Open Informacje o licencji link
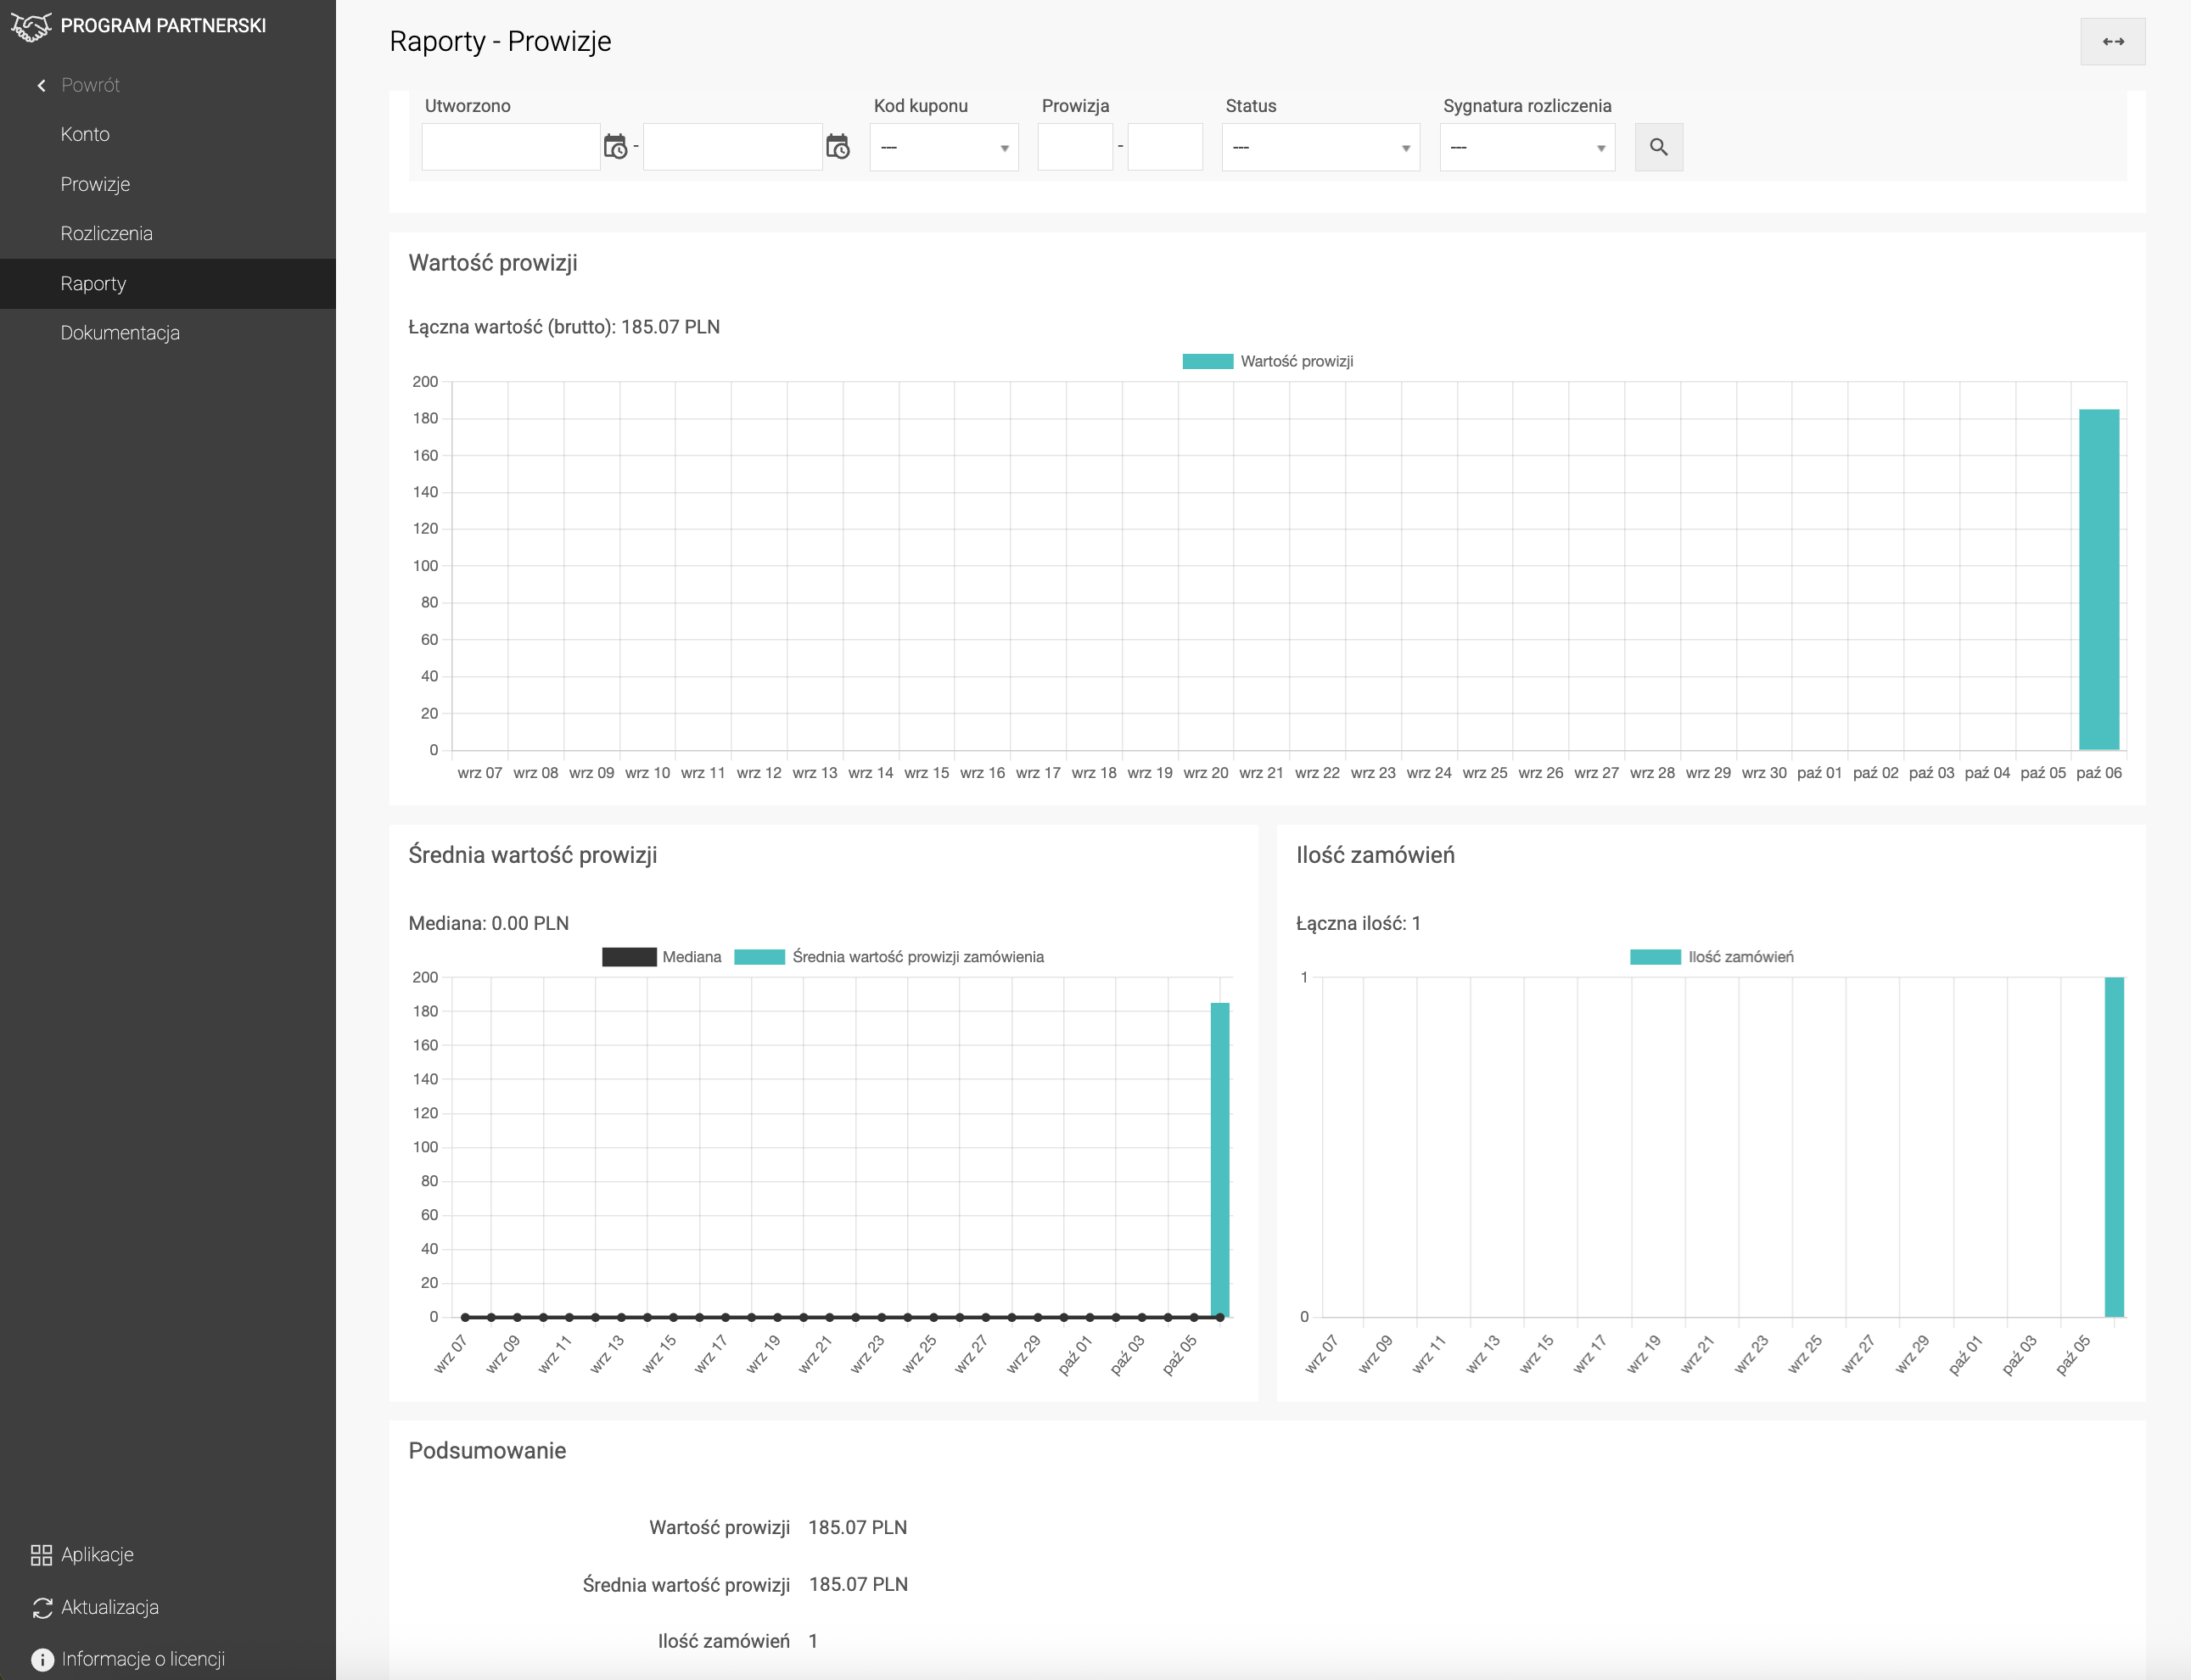 pyautogui.click(x=143, y=1659)
